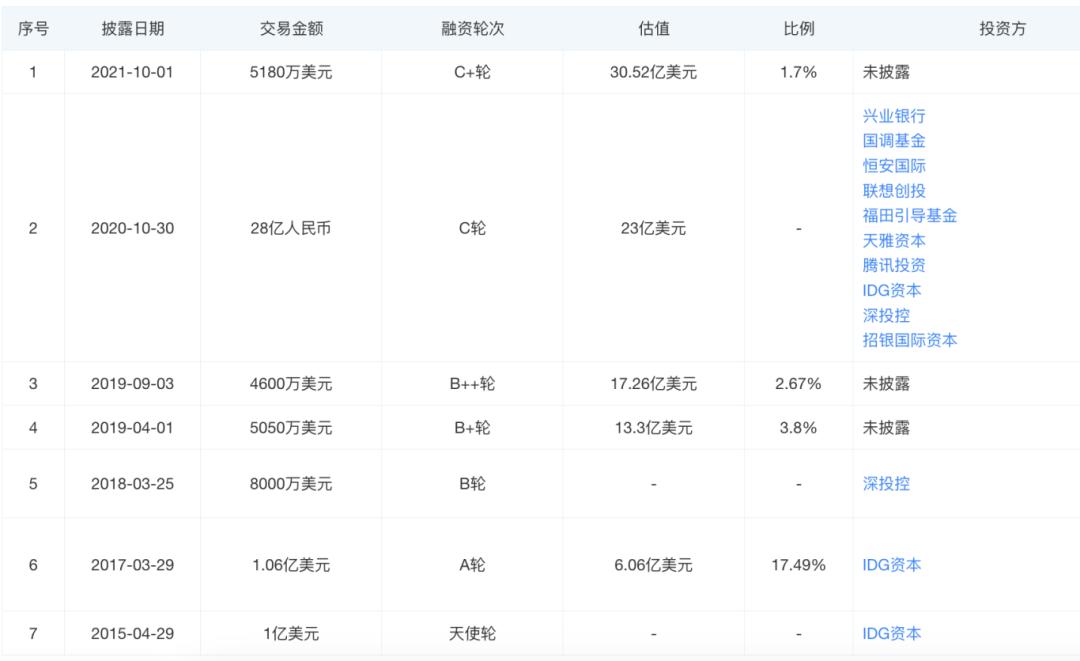Open IDG资本 in the A轮 row
This screenshot has width=1080, height=661.
892,565
